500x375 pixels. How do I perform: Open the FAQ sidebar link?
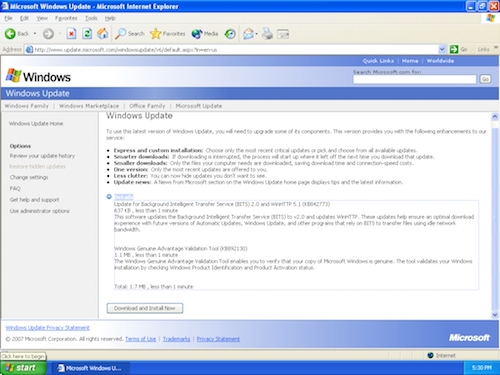[15, 189]
